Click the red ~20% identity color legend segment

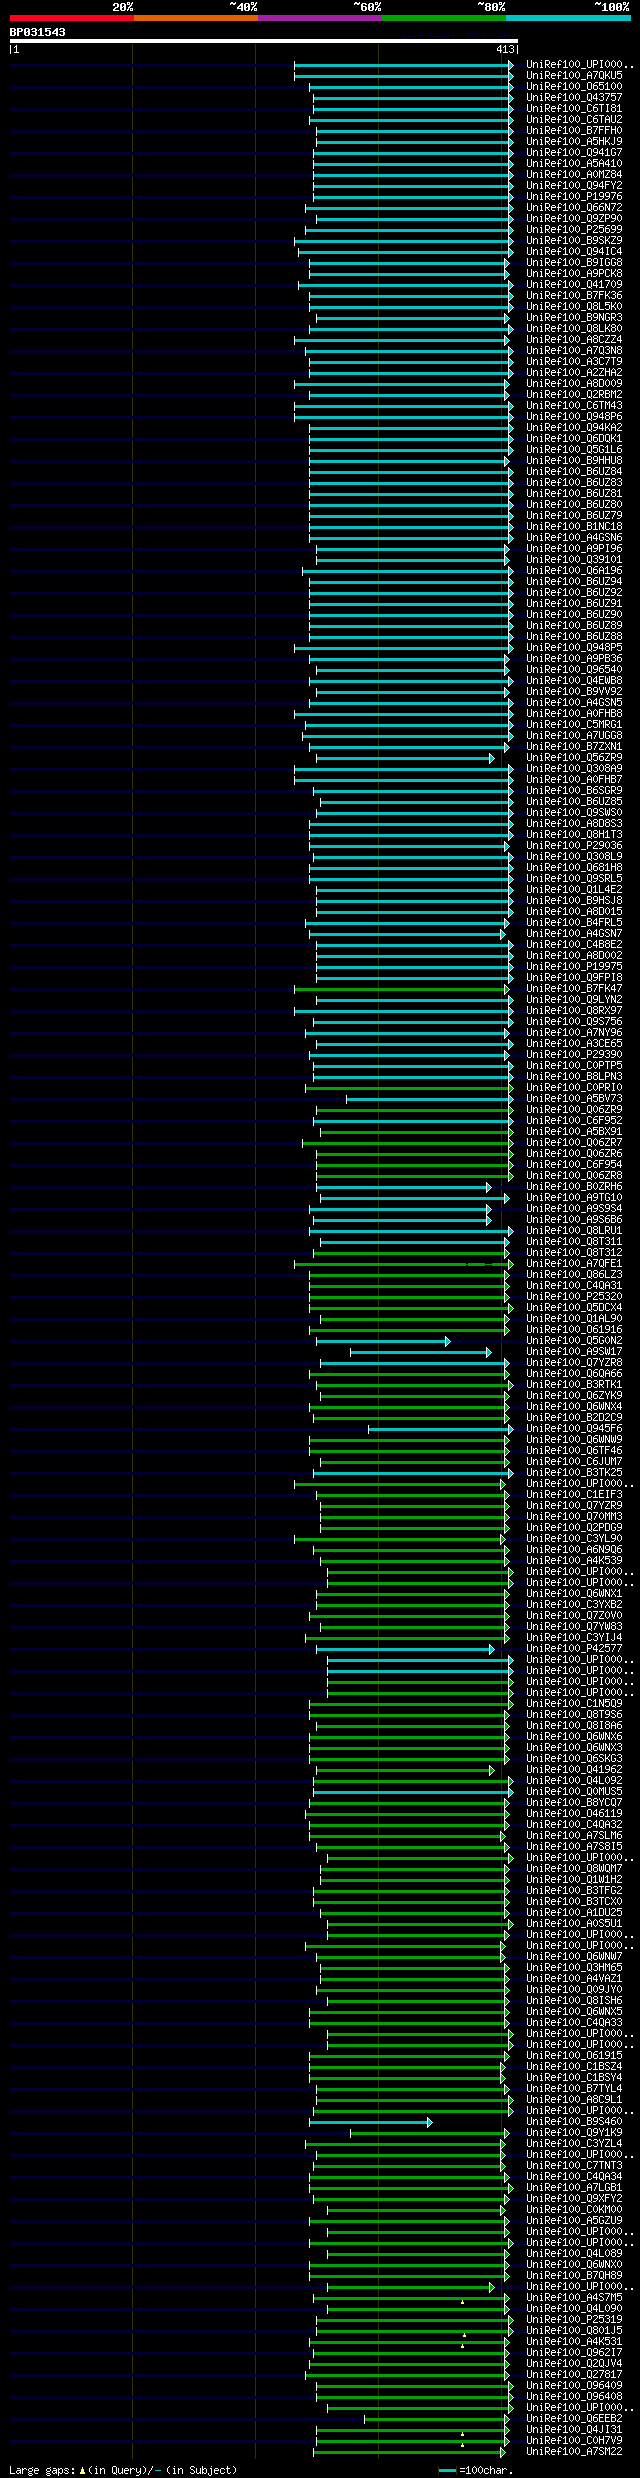click(x=72, y=18)
